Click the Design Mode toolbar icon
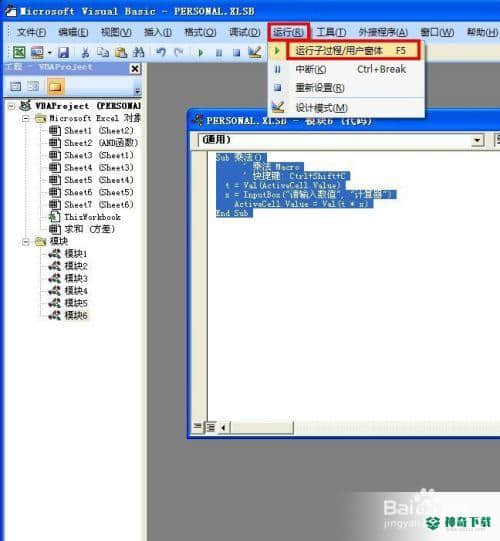The width and height of the screenshot is (500, 541). tap(255, 52)
